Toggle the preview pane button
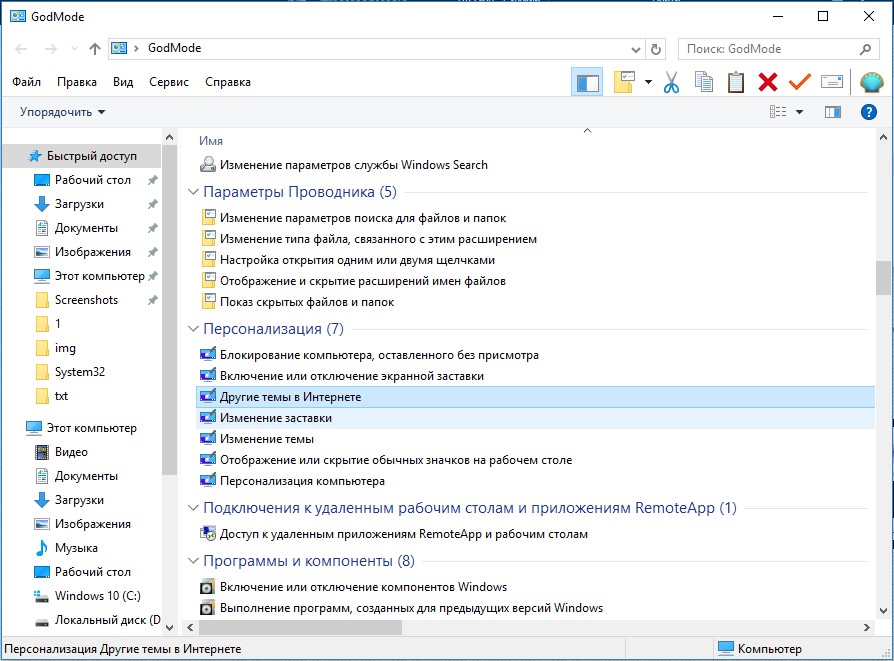 coord(832,112)
